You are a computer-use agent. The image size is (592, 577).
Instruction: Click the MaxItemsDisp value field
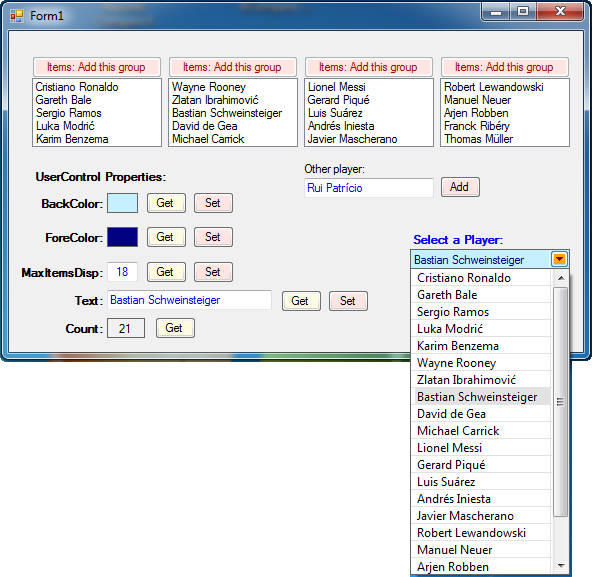[x=122, y=272]
